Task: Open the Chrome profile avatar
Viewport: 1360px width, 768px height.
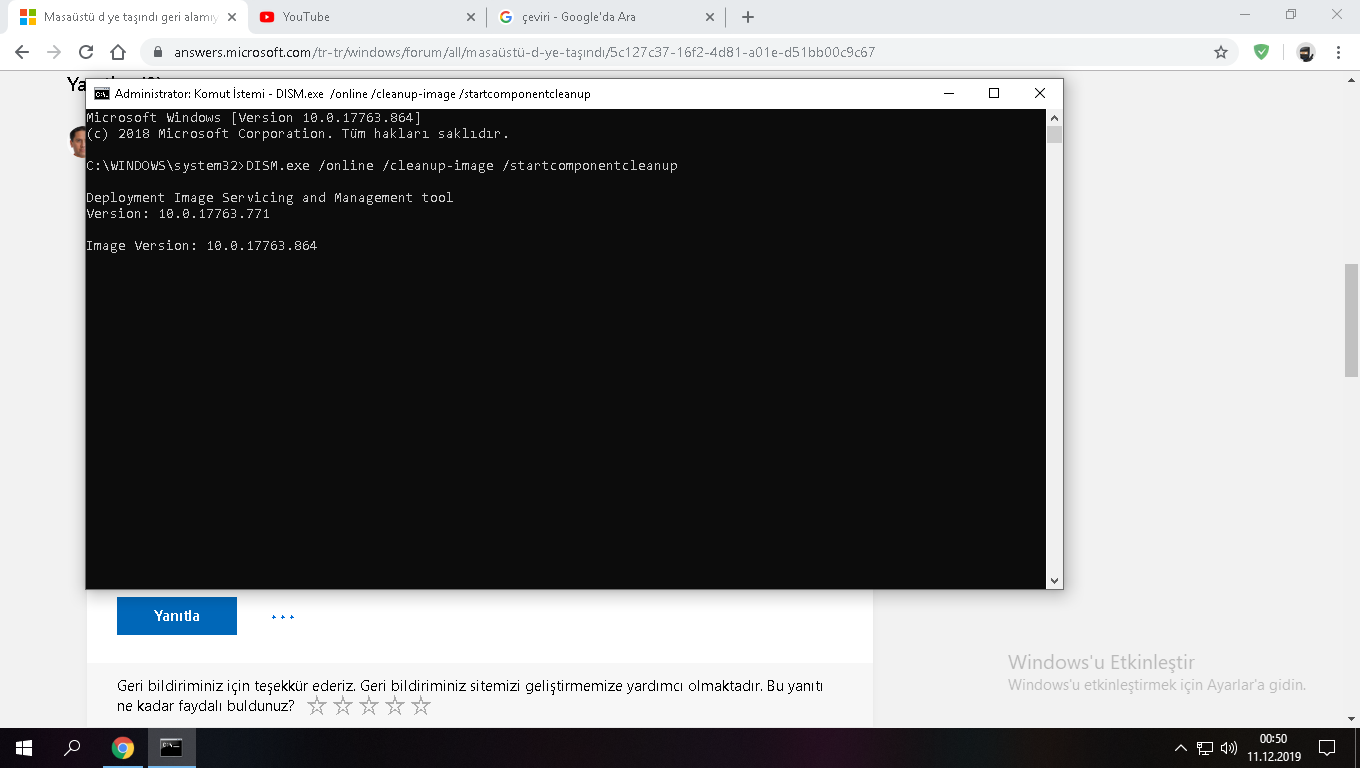Action: (1306, 52)
